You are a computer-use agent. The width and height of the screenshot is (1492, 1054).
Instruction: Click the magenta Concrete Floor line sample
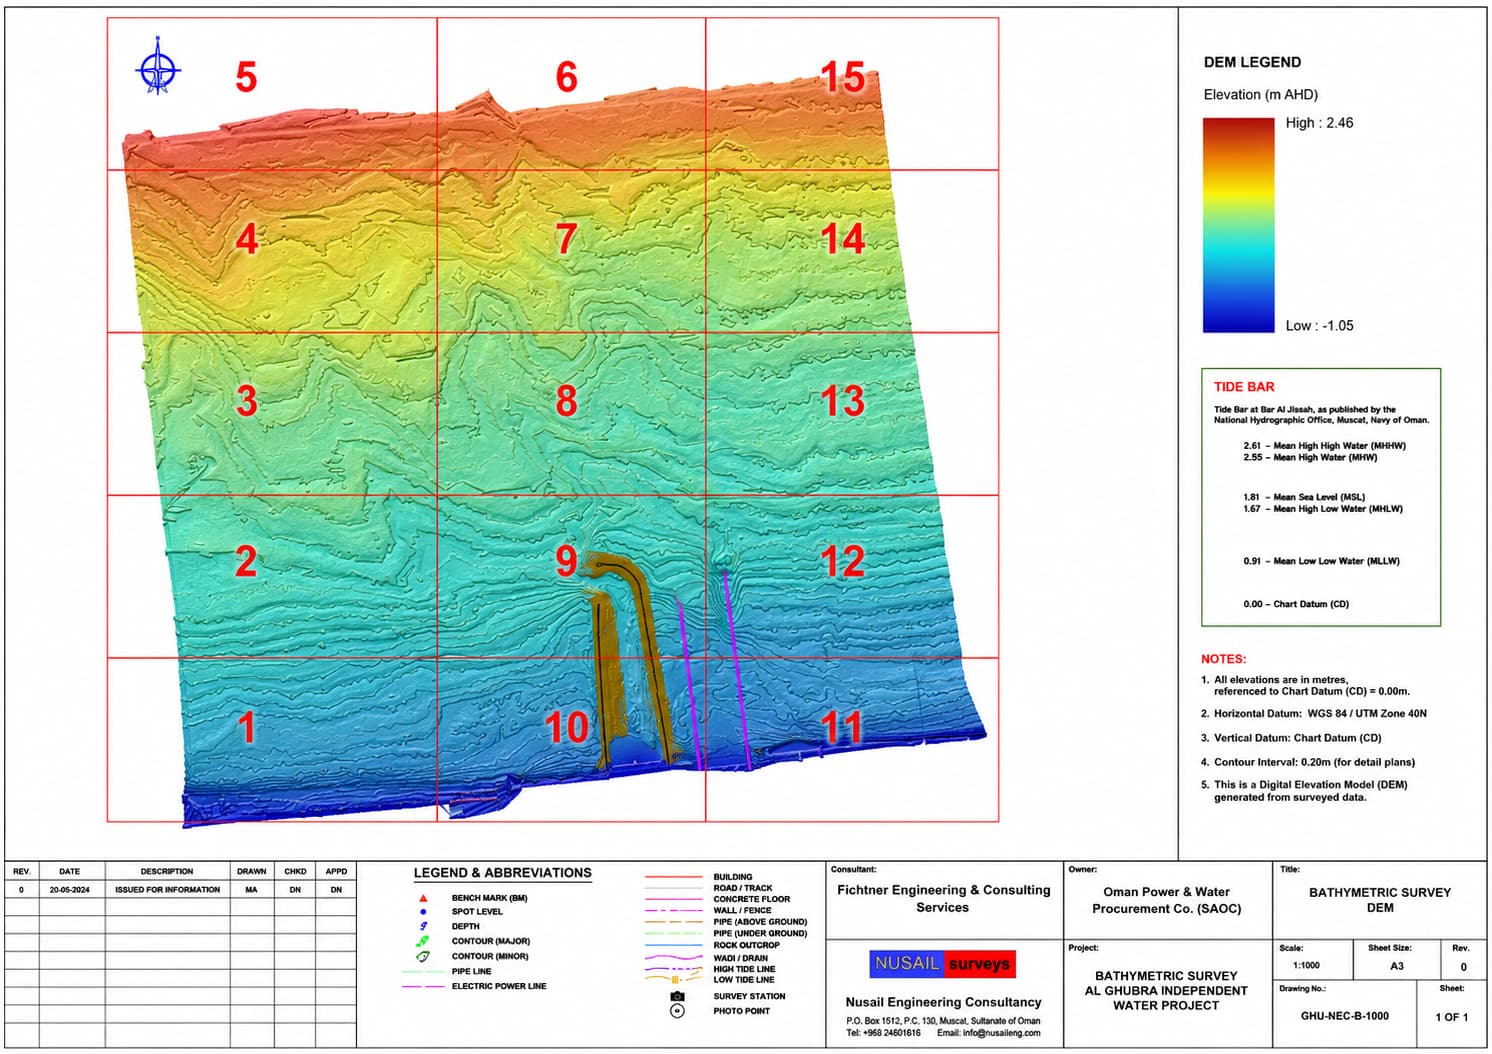click(675, 899)
